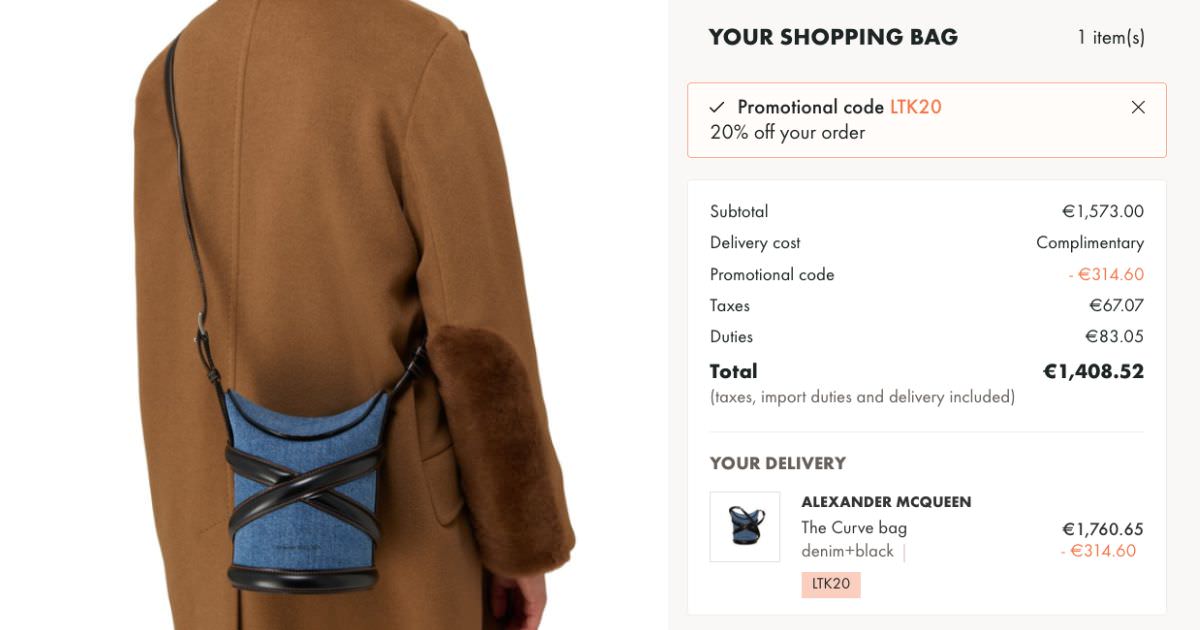Click the denim+black color description

coord(847,551)
